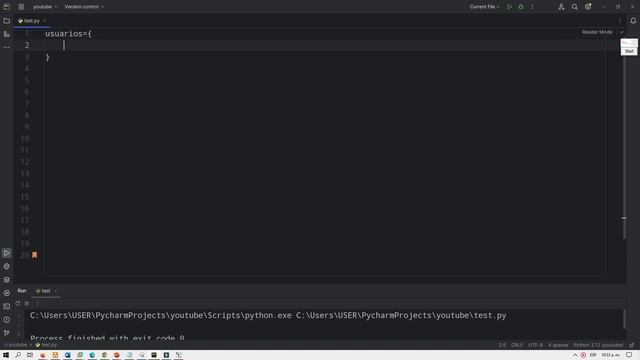Change file encoding UTF-8 in status bar
This screenshot has width=640, height=360.
point(536,345)
